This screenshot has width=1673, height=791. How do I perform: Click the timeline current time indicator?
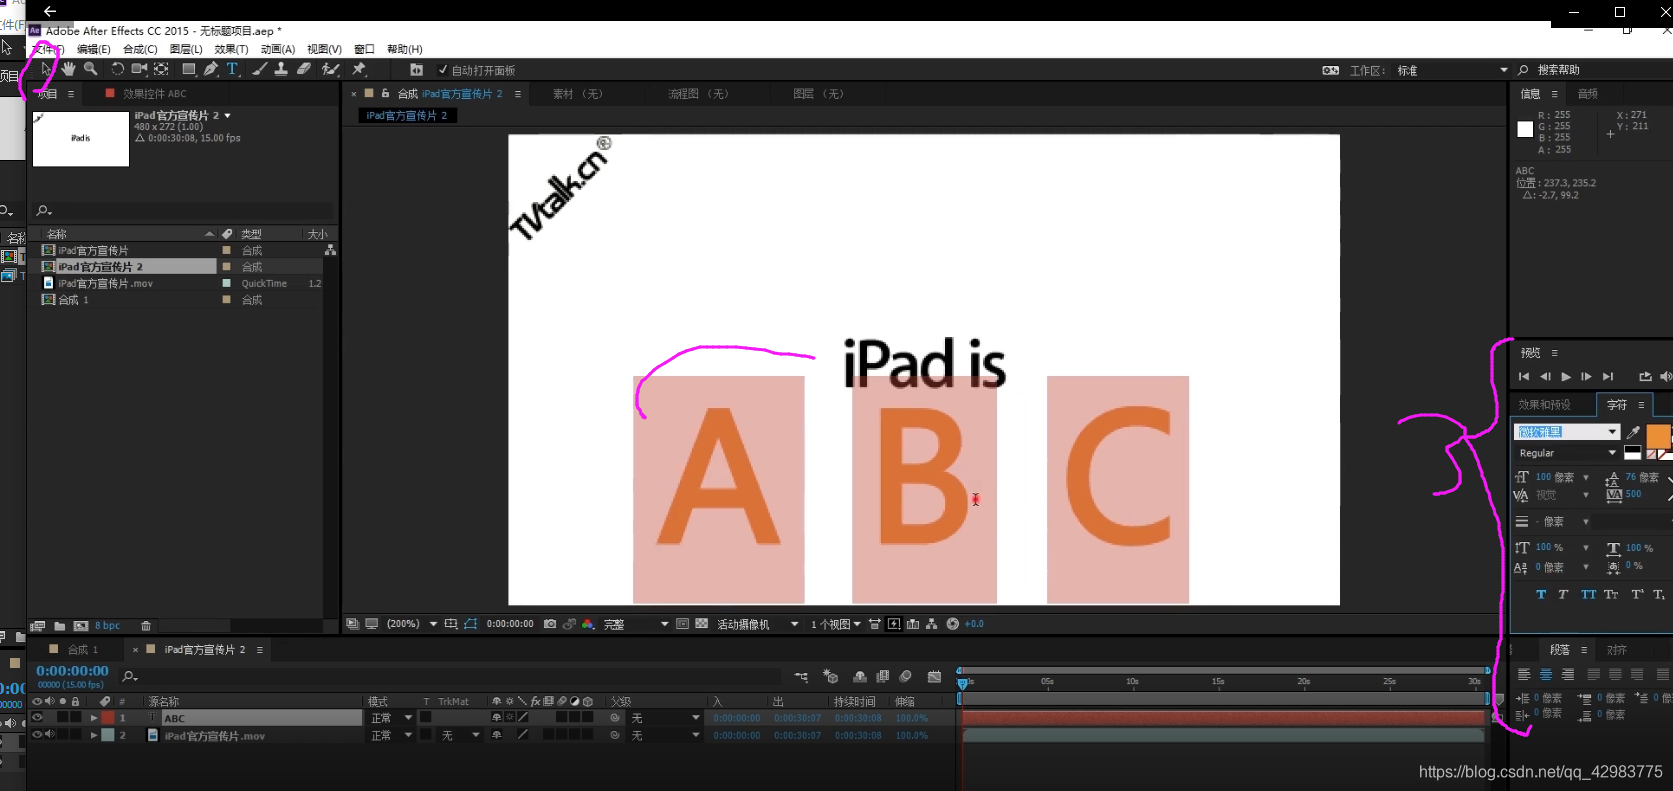(962, 683)
